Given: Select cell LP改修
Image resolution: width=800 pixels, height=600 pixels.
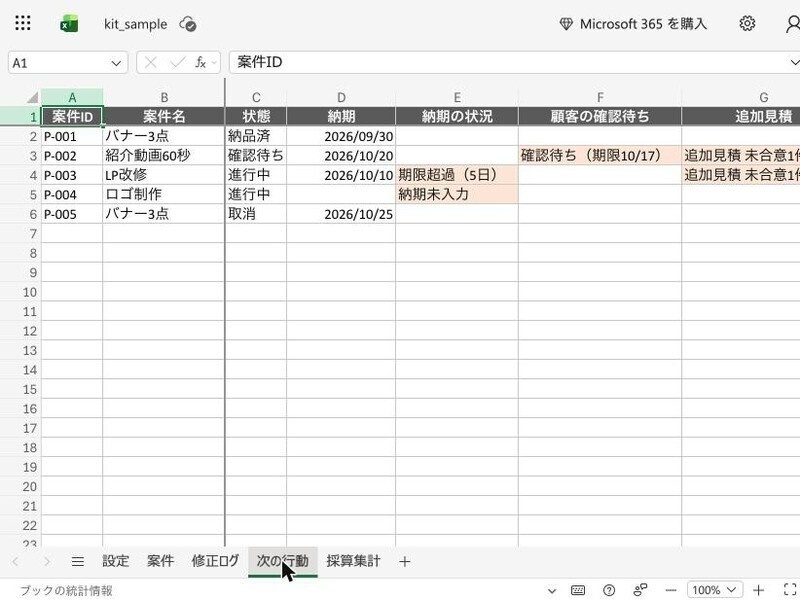Looking at the screenshot, I should point(164,175).
